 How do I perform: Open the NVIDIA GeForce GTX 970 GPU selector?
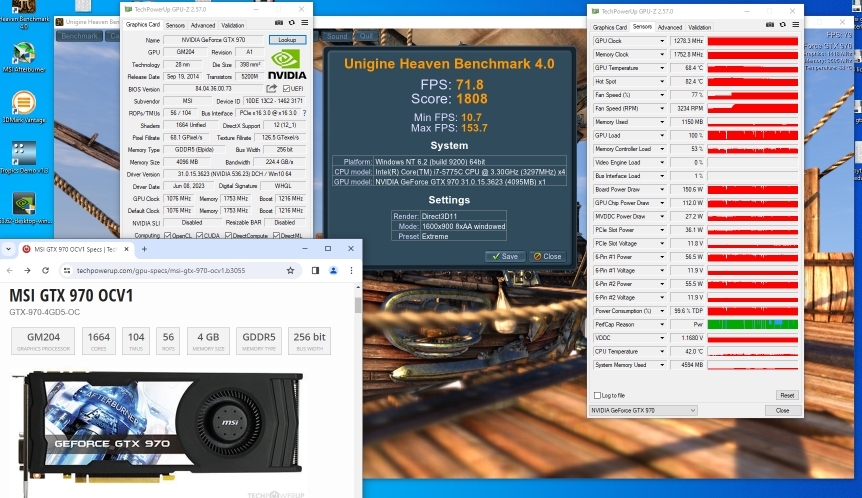tap(643, 410)
